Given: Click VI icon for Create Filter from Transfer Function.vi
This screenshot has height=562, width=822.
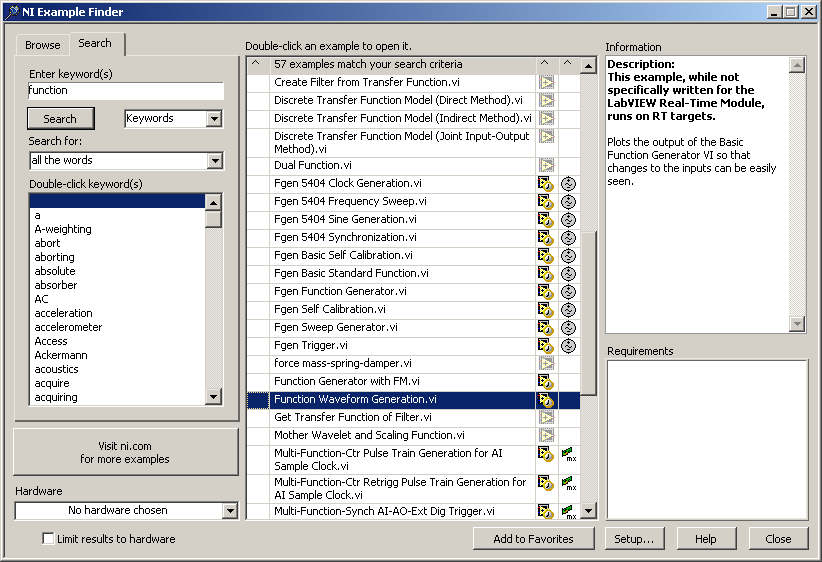Looking at the screenshot, I should tap(546, 83).
